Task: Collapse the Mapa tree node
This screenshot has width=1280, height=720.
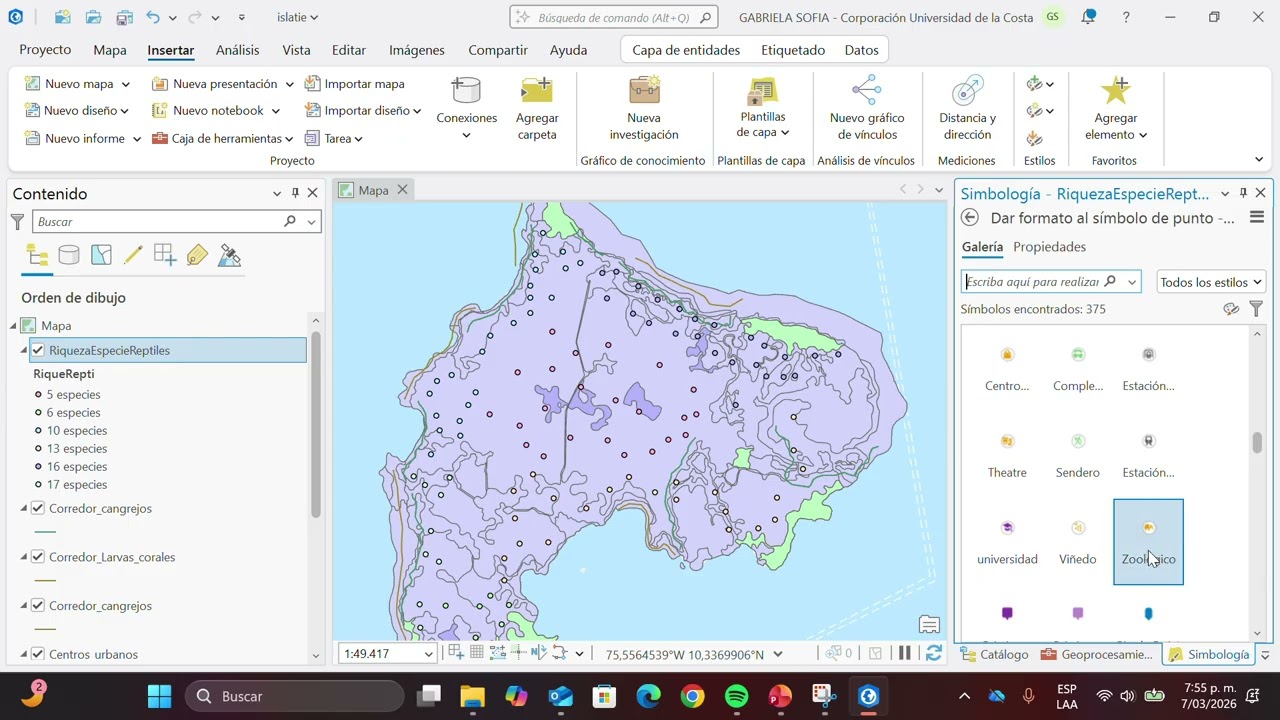Action: coord(14,325)
